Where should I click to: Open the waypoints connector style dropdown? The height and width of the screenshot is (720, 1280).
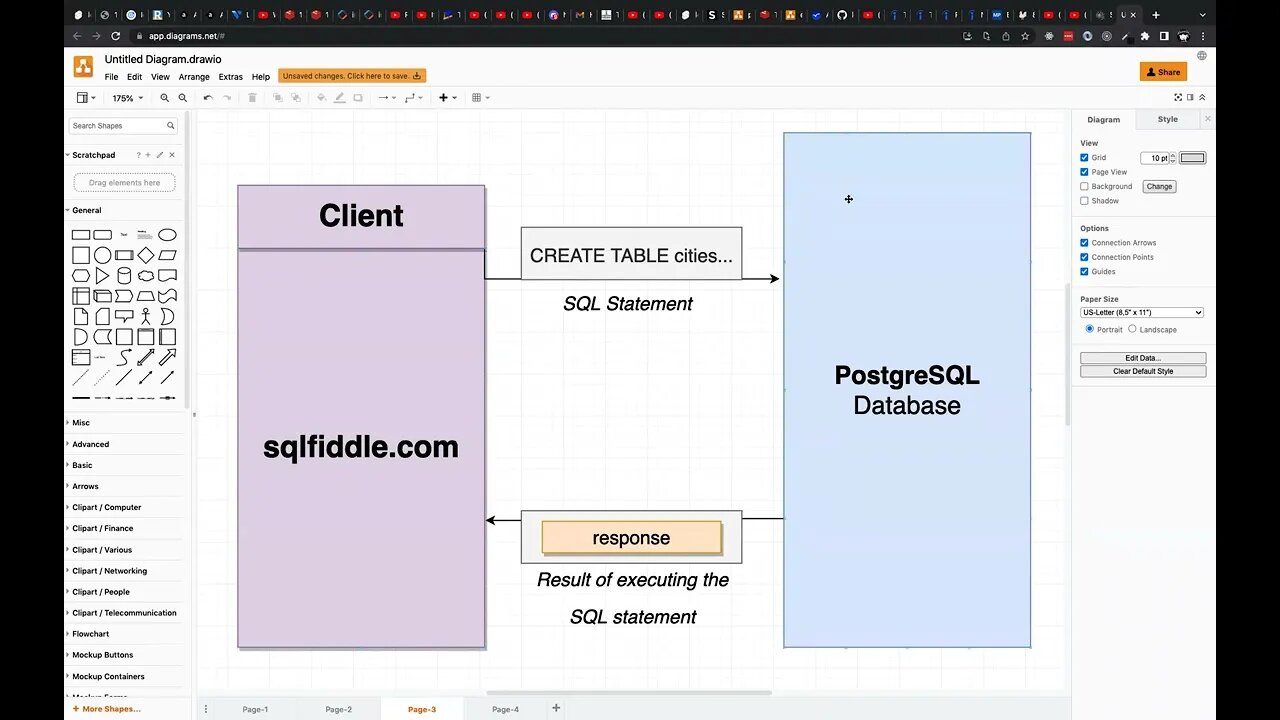tap(414, 98)
